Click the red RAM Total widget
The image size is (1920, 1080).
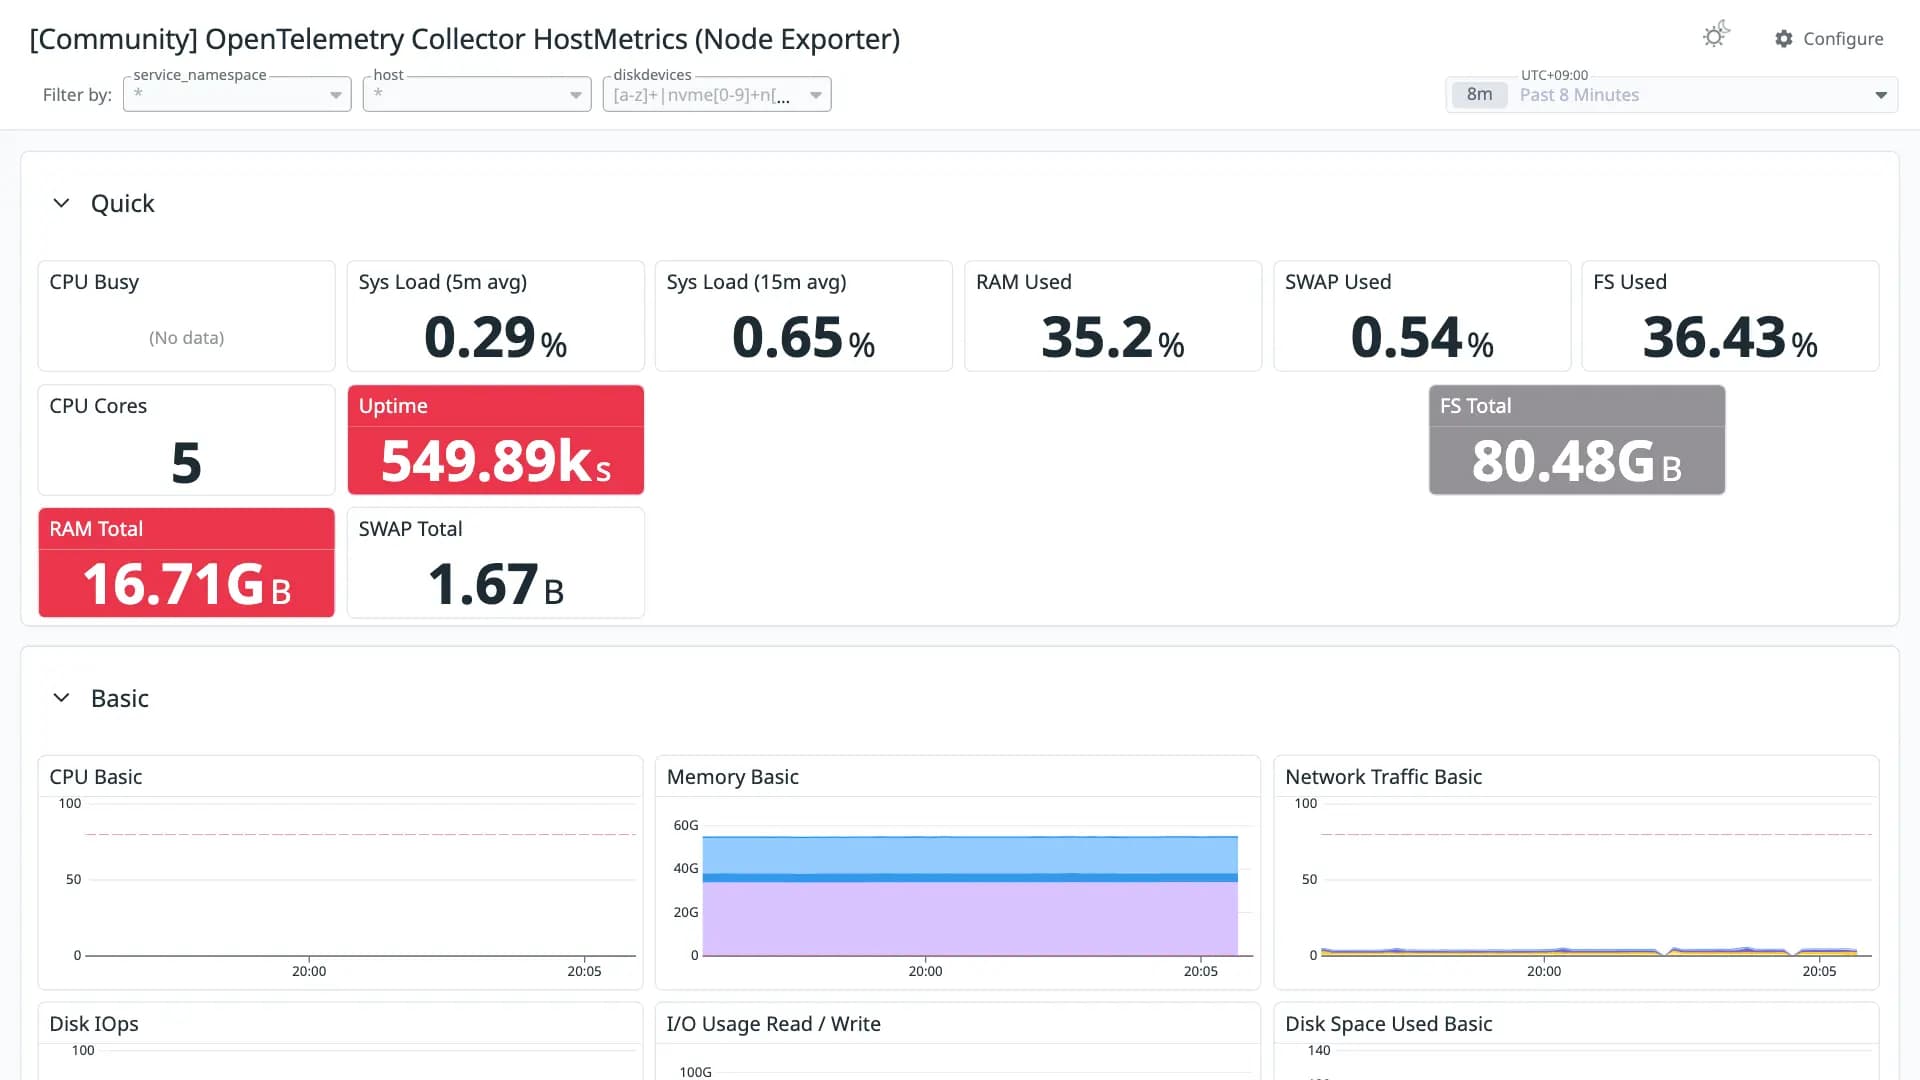(x=186, y=563)
